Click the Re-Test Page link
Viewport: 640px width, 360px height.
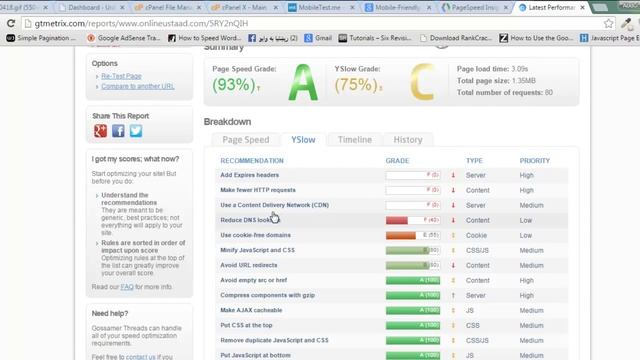[x=121, y=76]
